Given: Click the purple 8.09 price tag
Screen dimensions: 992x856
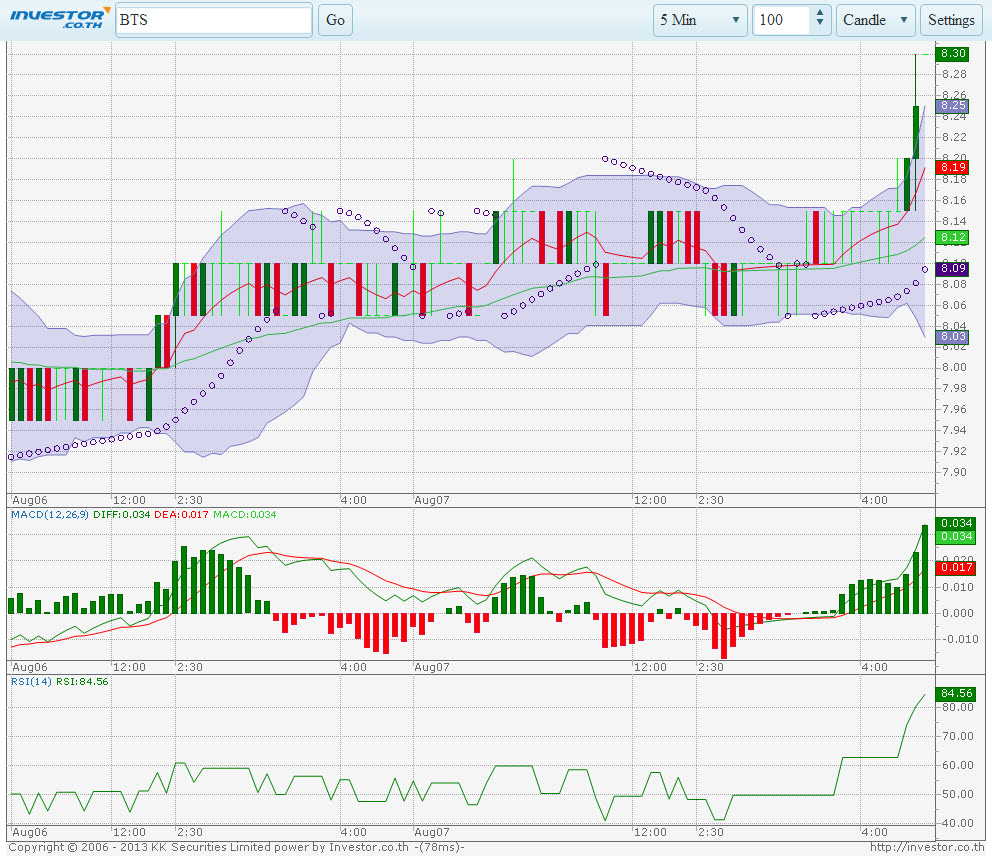Looking at the screenshot, I should click(x=953, y=268).
